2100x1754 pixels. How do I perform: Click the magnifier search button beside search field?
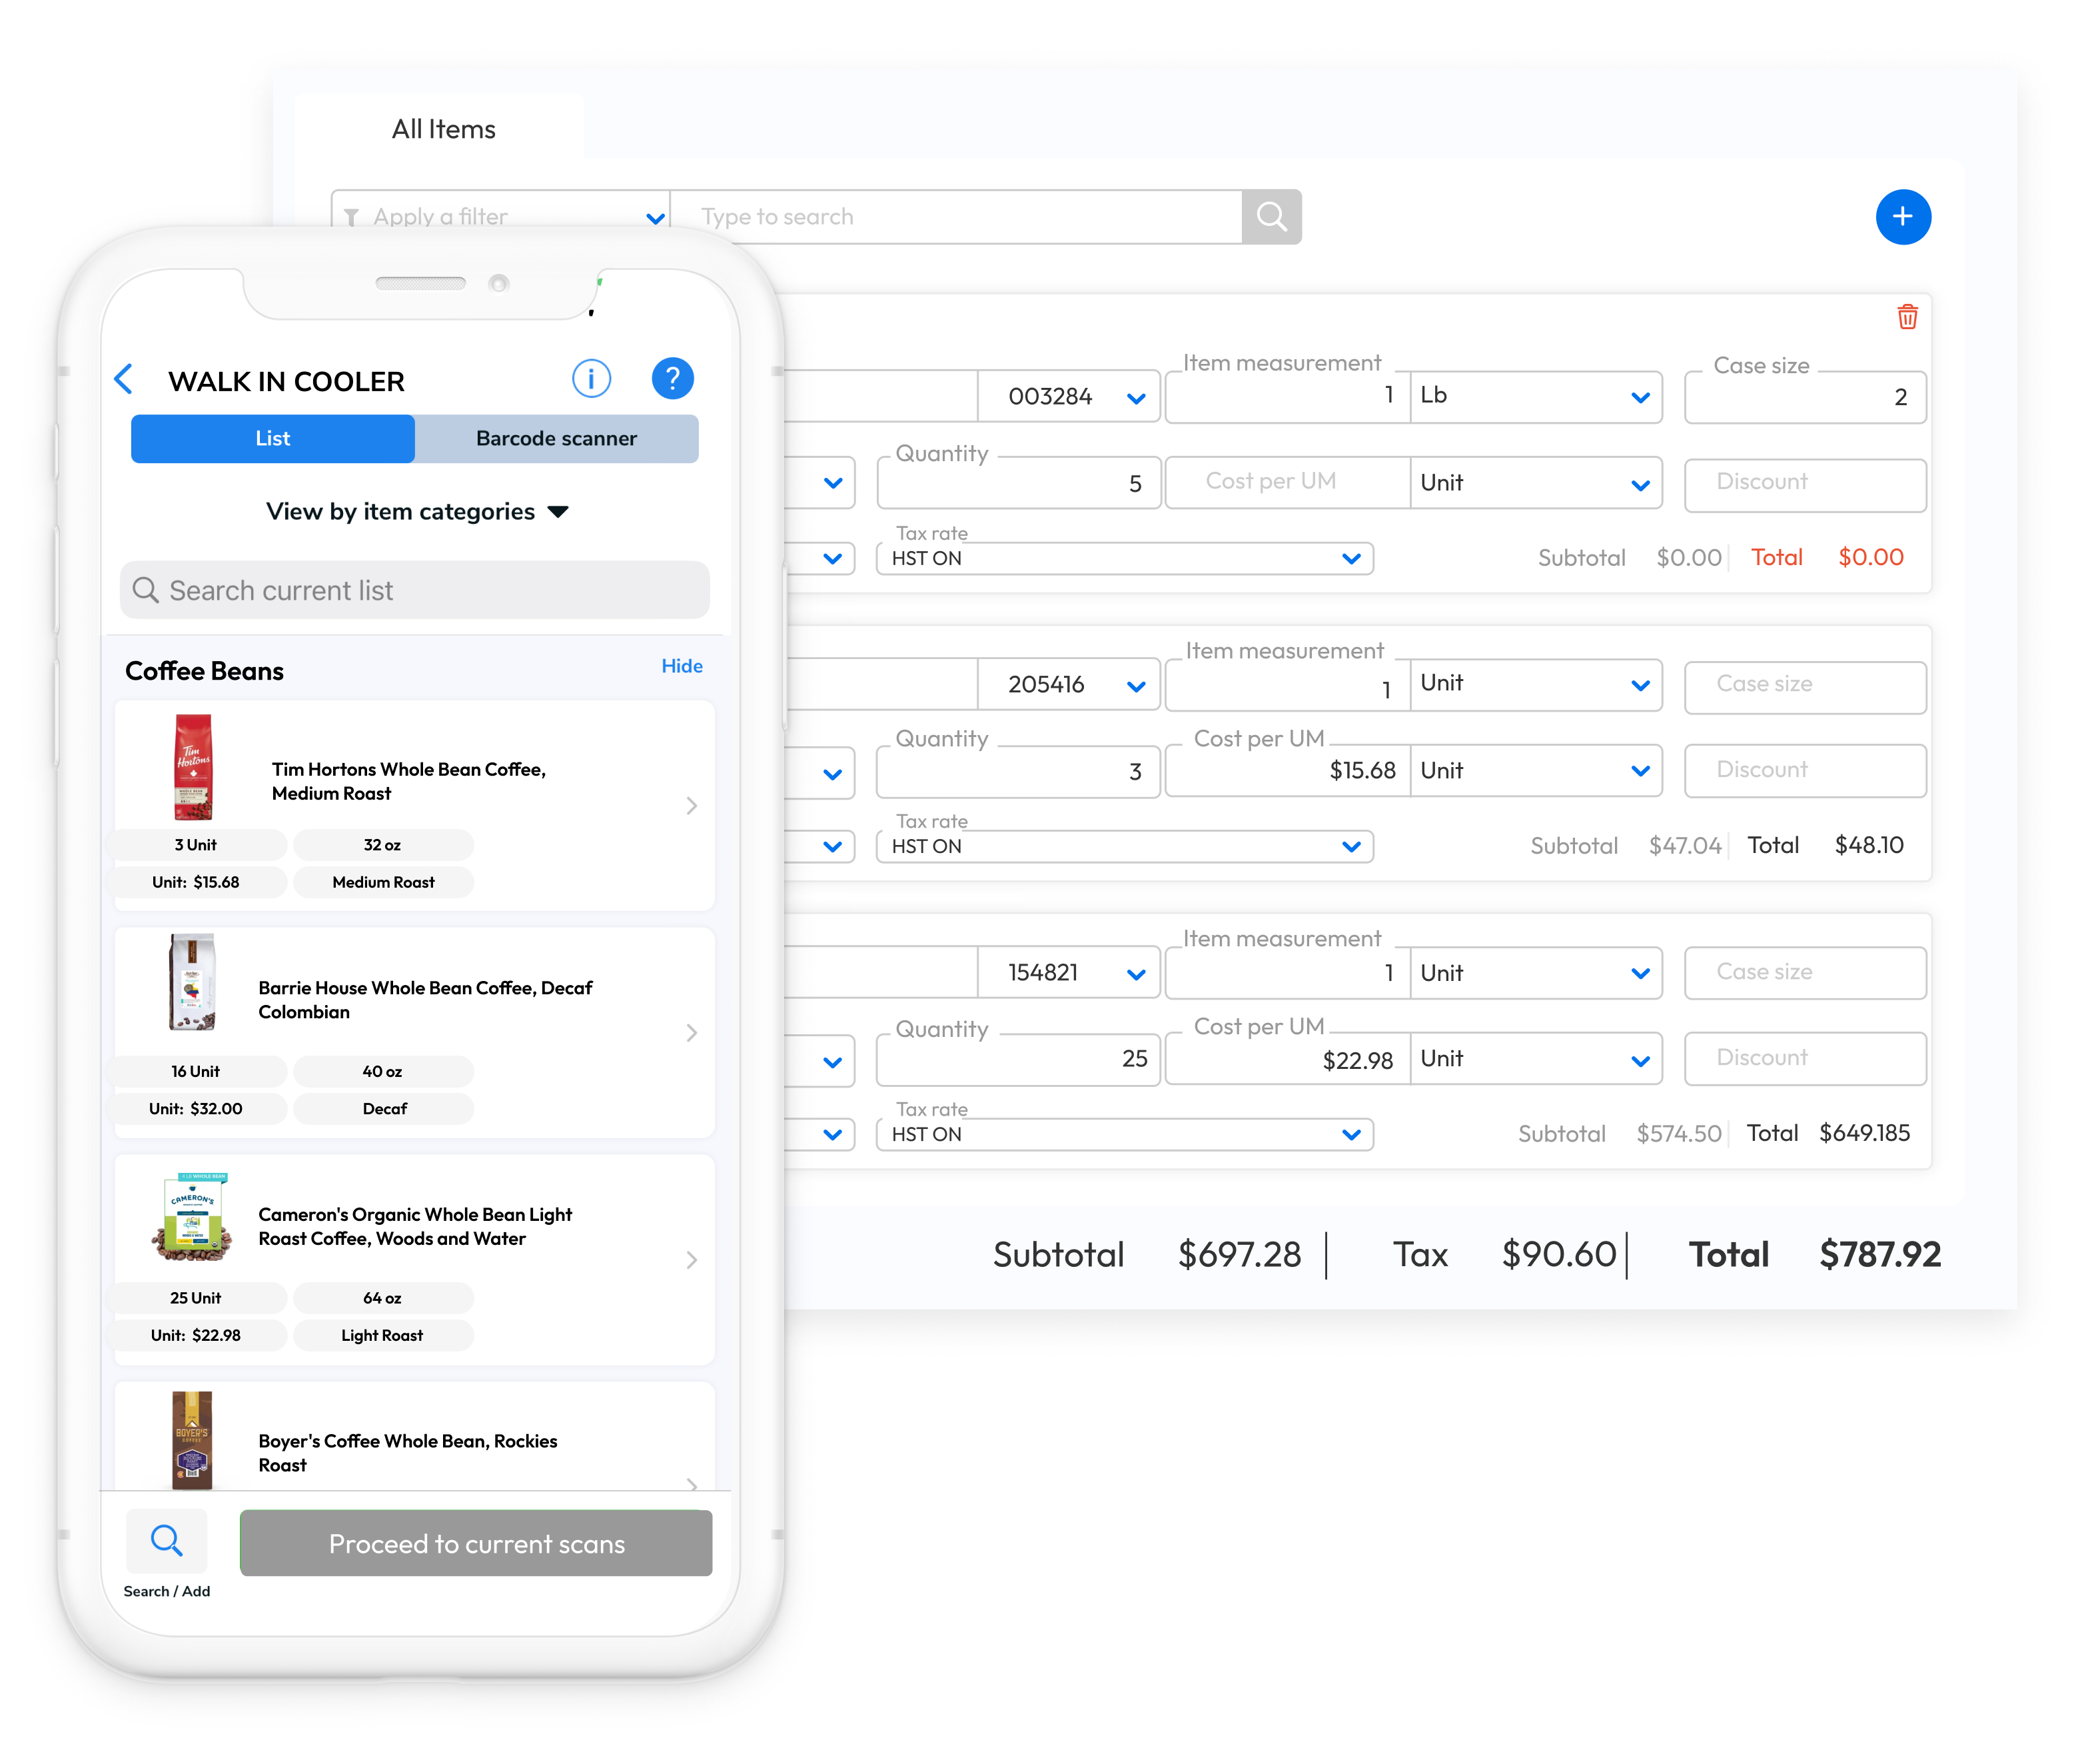point(1271,216)
